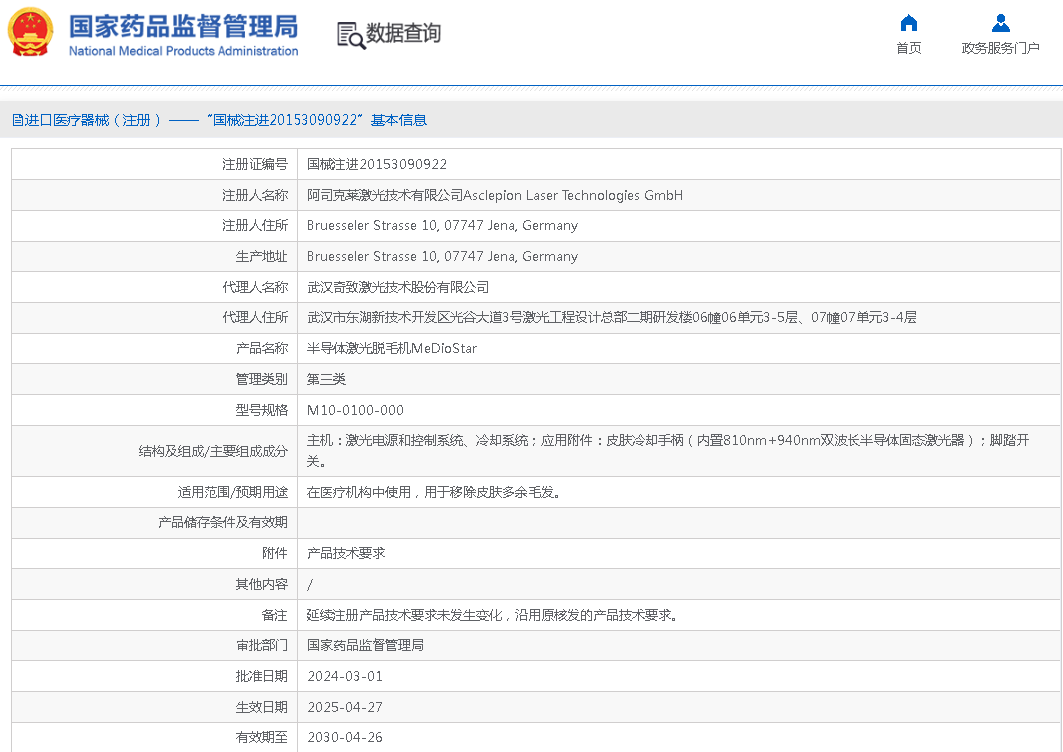Open the 政务服务门户 text link
Screen dimensions: 1063x752
(x=1001, y=48)
